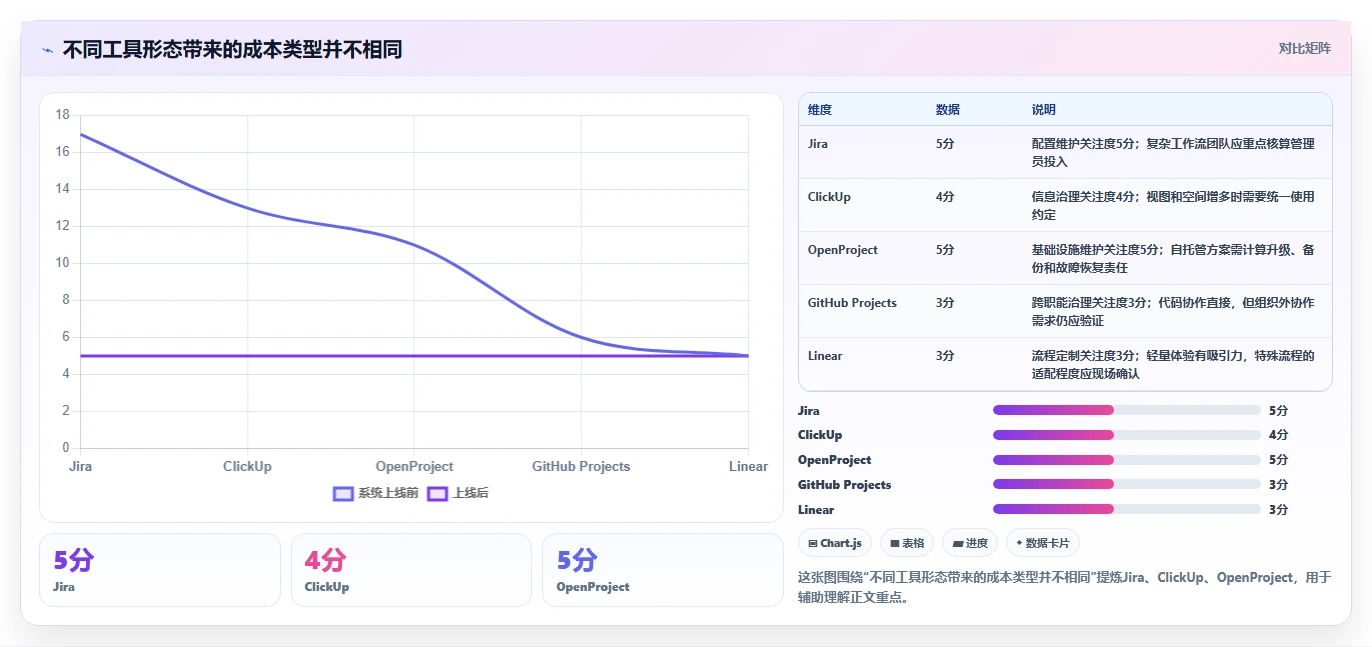Select the 进度 tag chip

970,543
